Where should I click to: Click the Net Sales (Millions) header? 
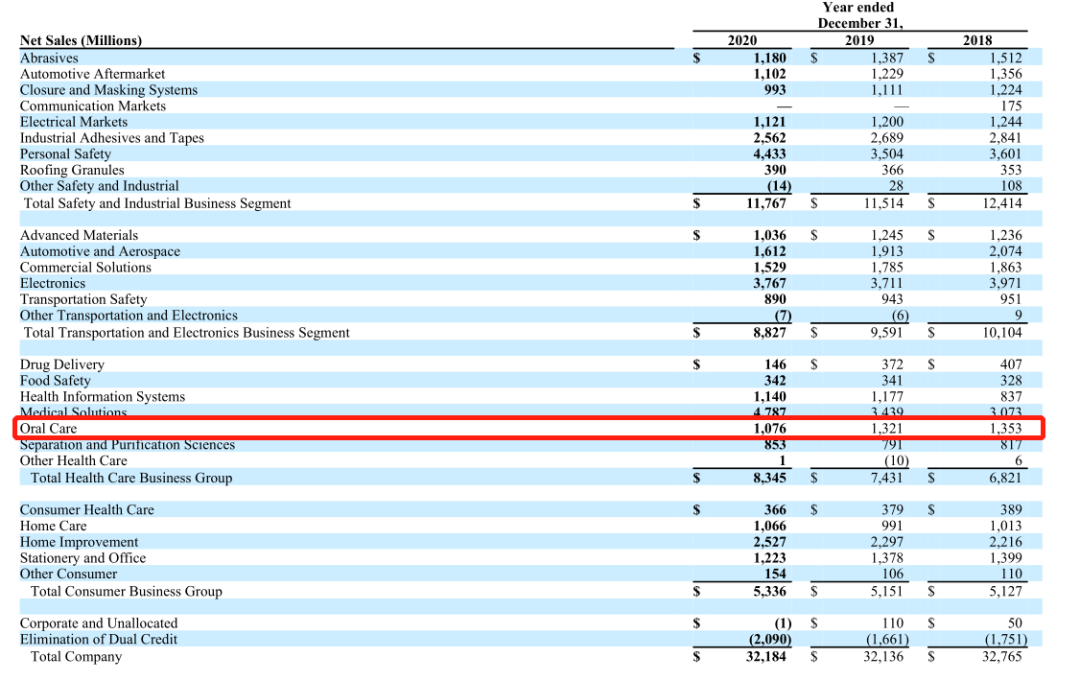click(81, 41)
